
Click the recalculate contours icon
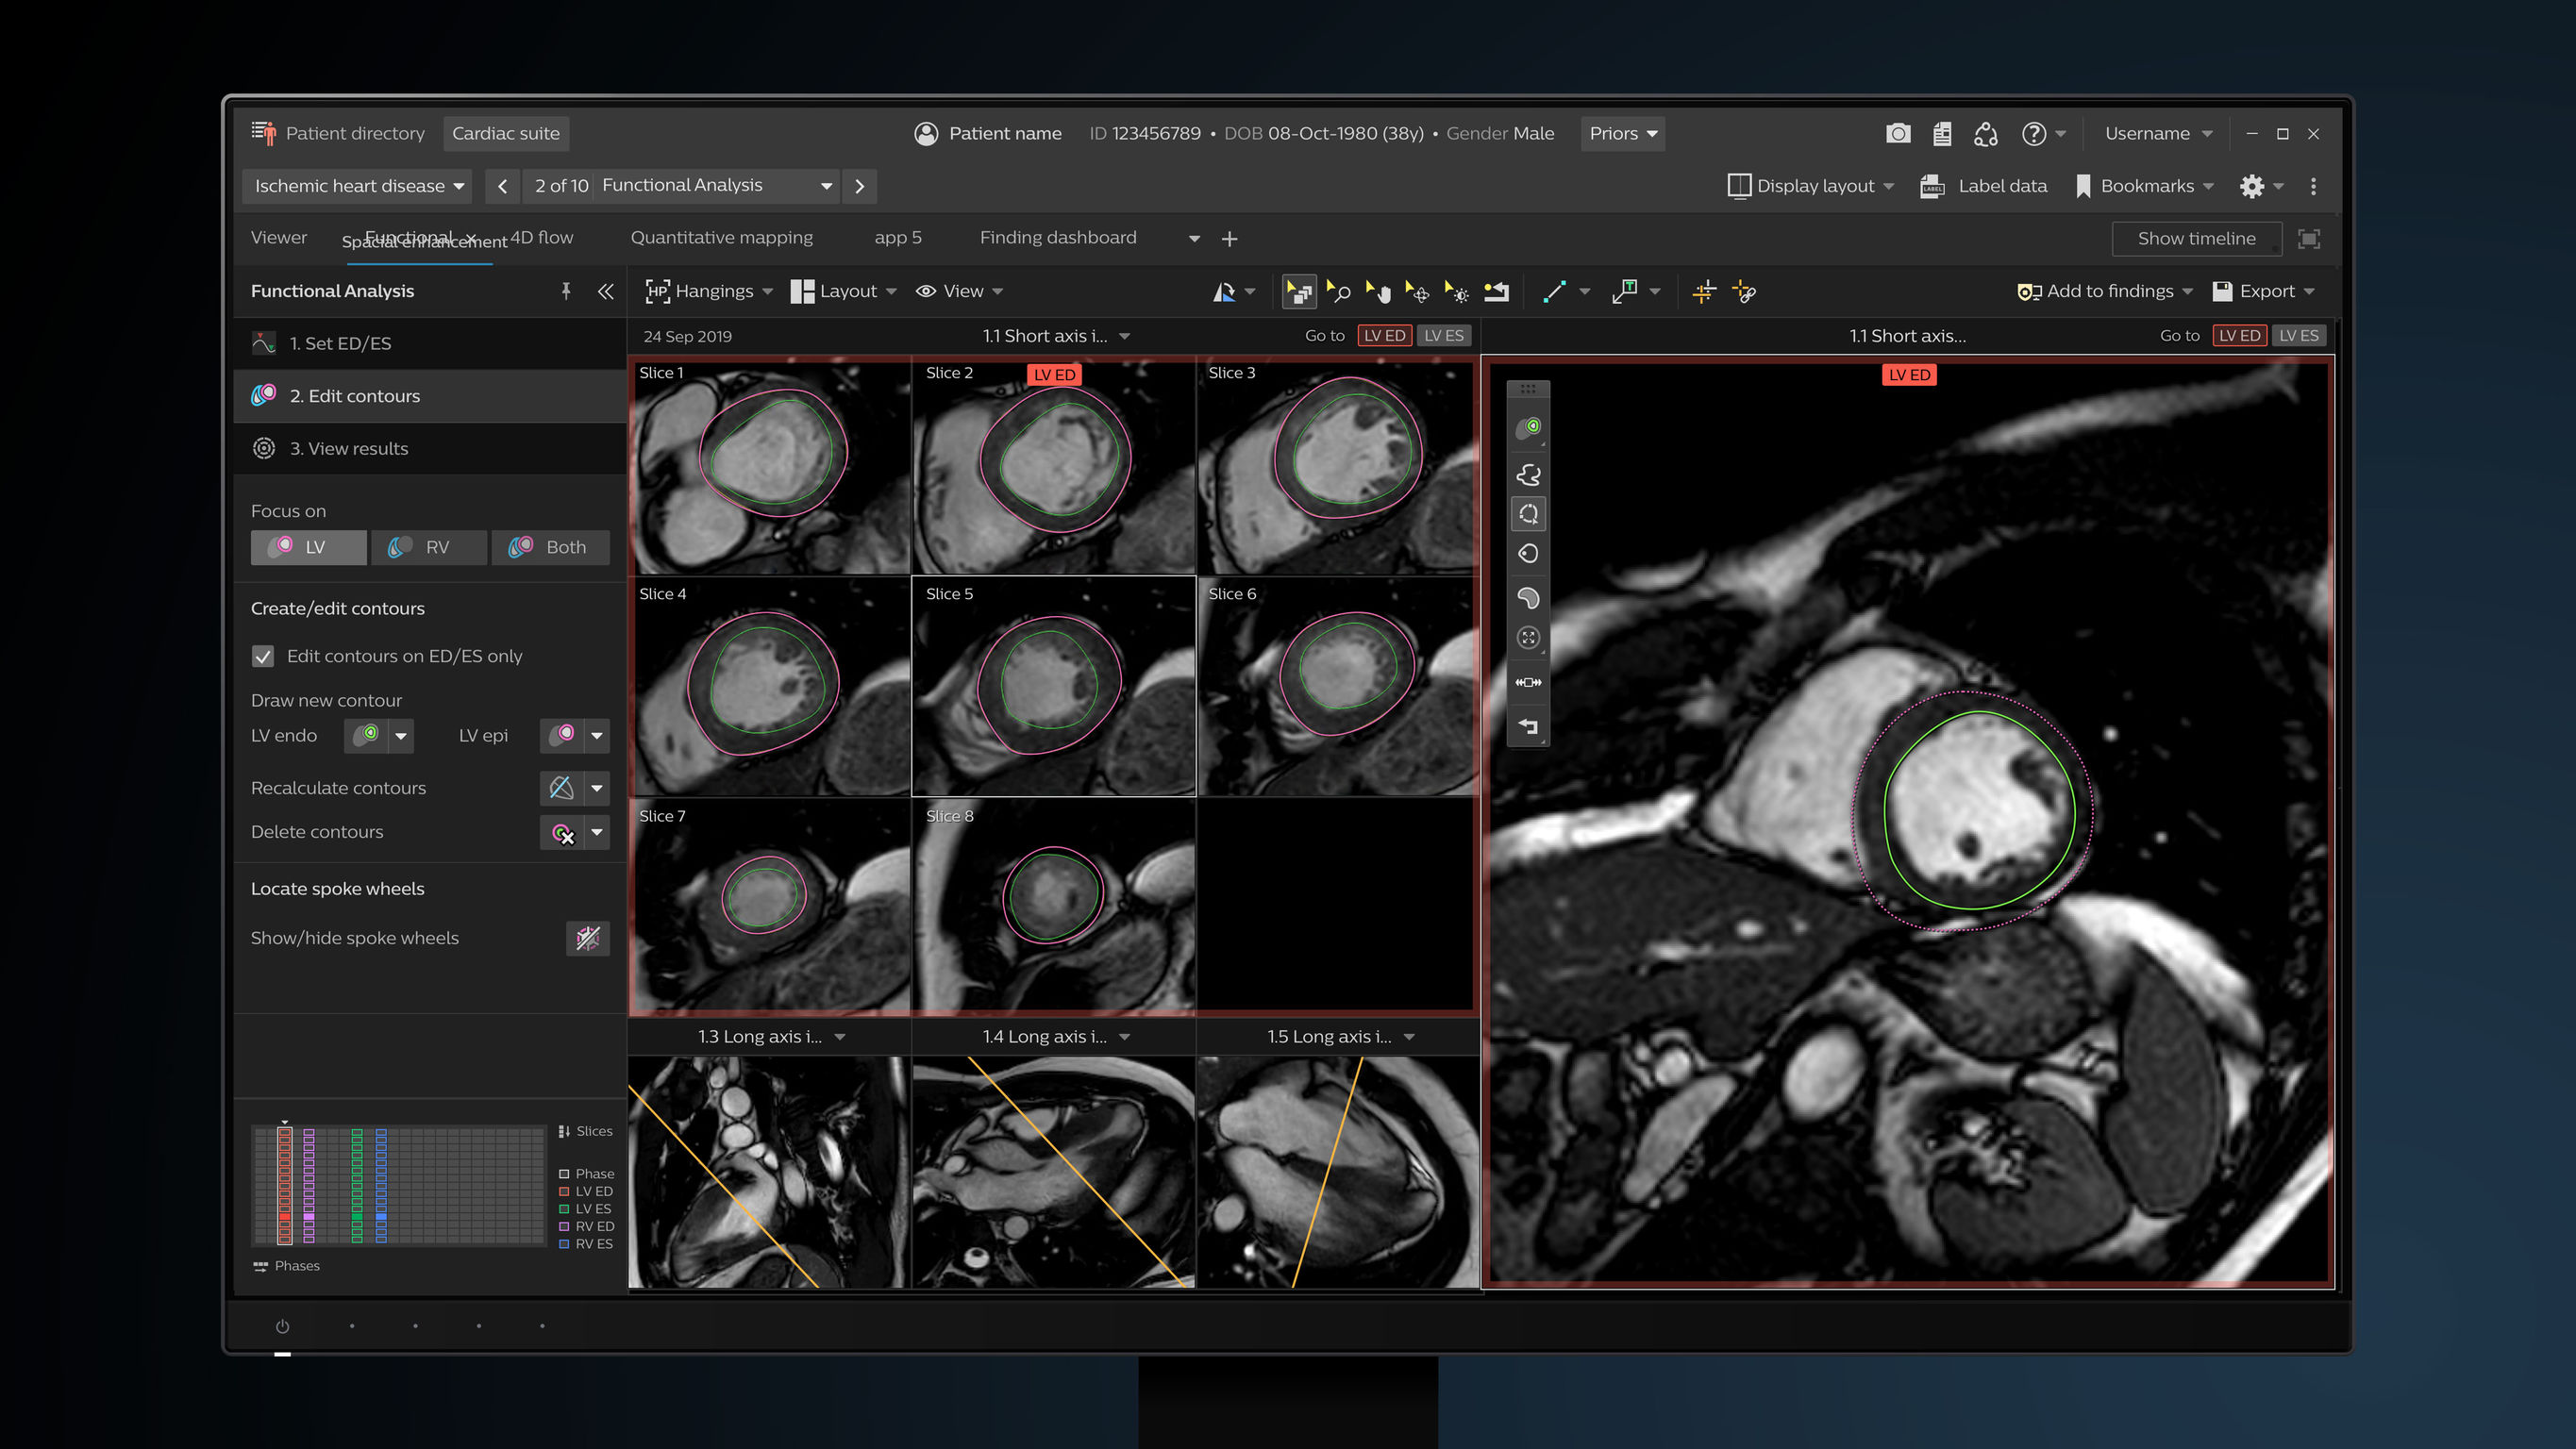(x=562, y=788)
